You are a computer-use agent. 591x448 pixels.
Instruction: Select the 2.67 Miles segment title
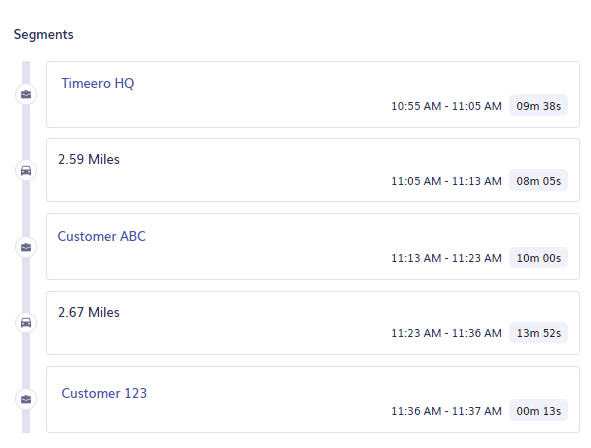89,312
